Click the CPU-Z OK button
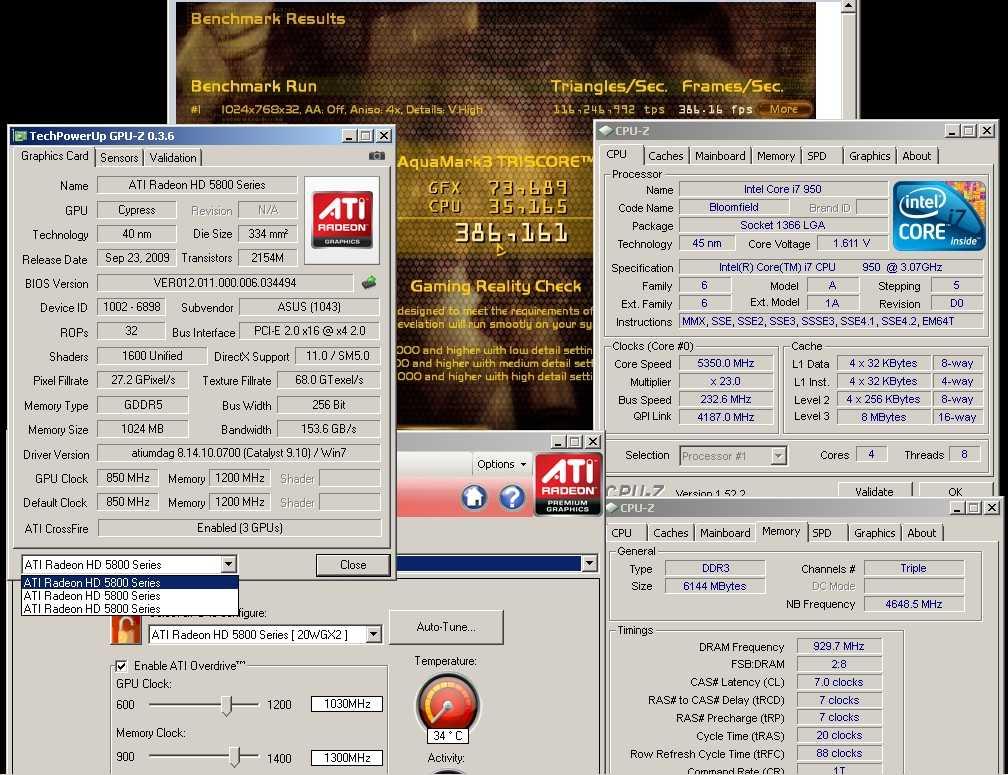The width and height of the screenshot is (1008, 775). pyautogui.click(x=955, y=492)
